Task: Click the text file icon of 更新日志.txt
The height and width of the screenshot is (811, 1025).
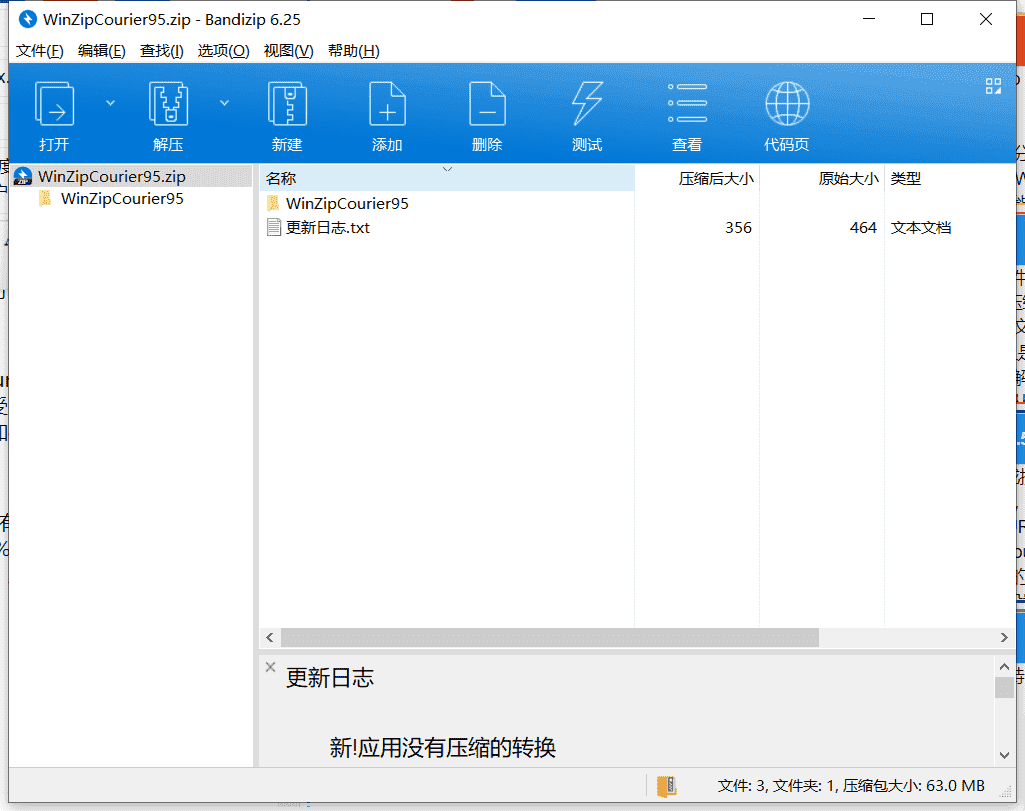Action: coord(274,227)
